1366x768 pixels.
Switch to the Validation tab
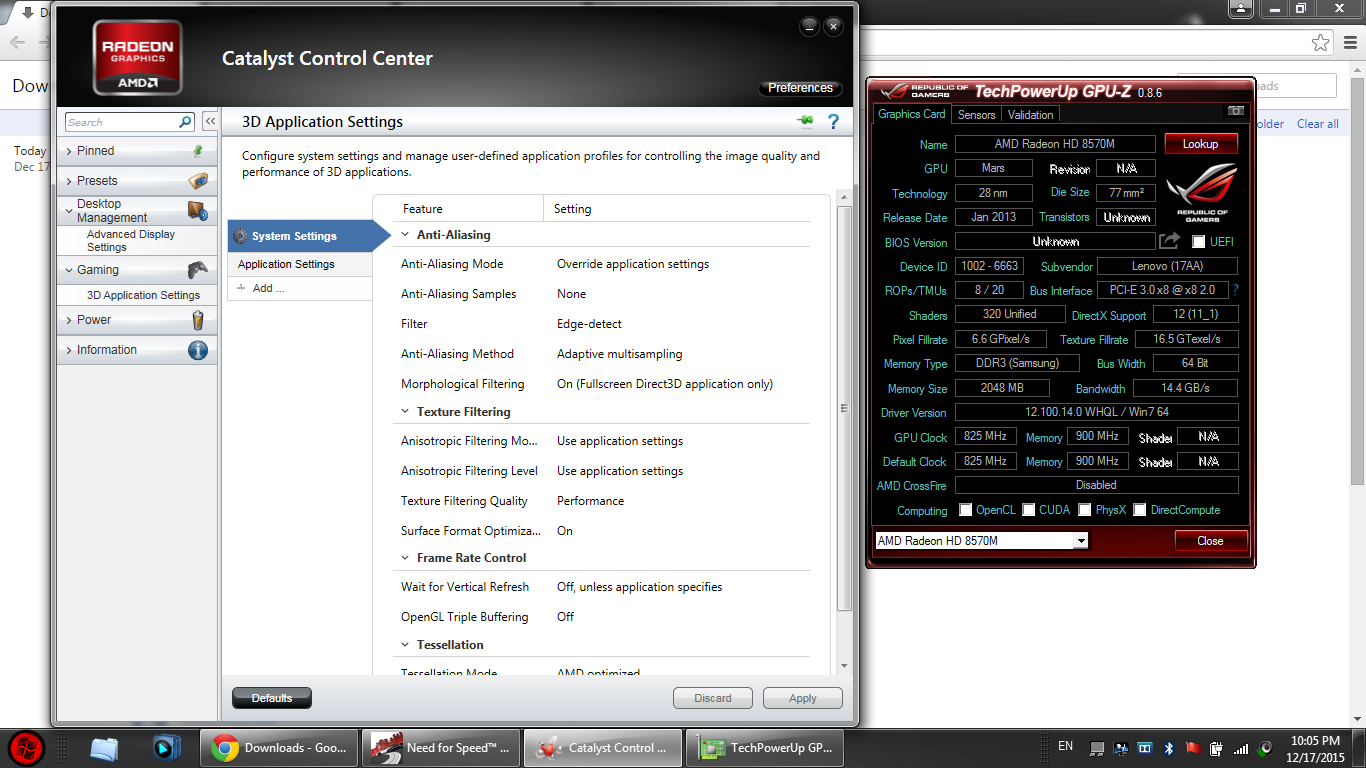(x=1030, y=115)
